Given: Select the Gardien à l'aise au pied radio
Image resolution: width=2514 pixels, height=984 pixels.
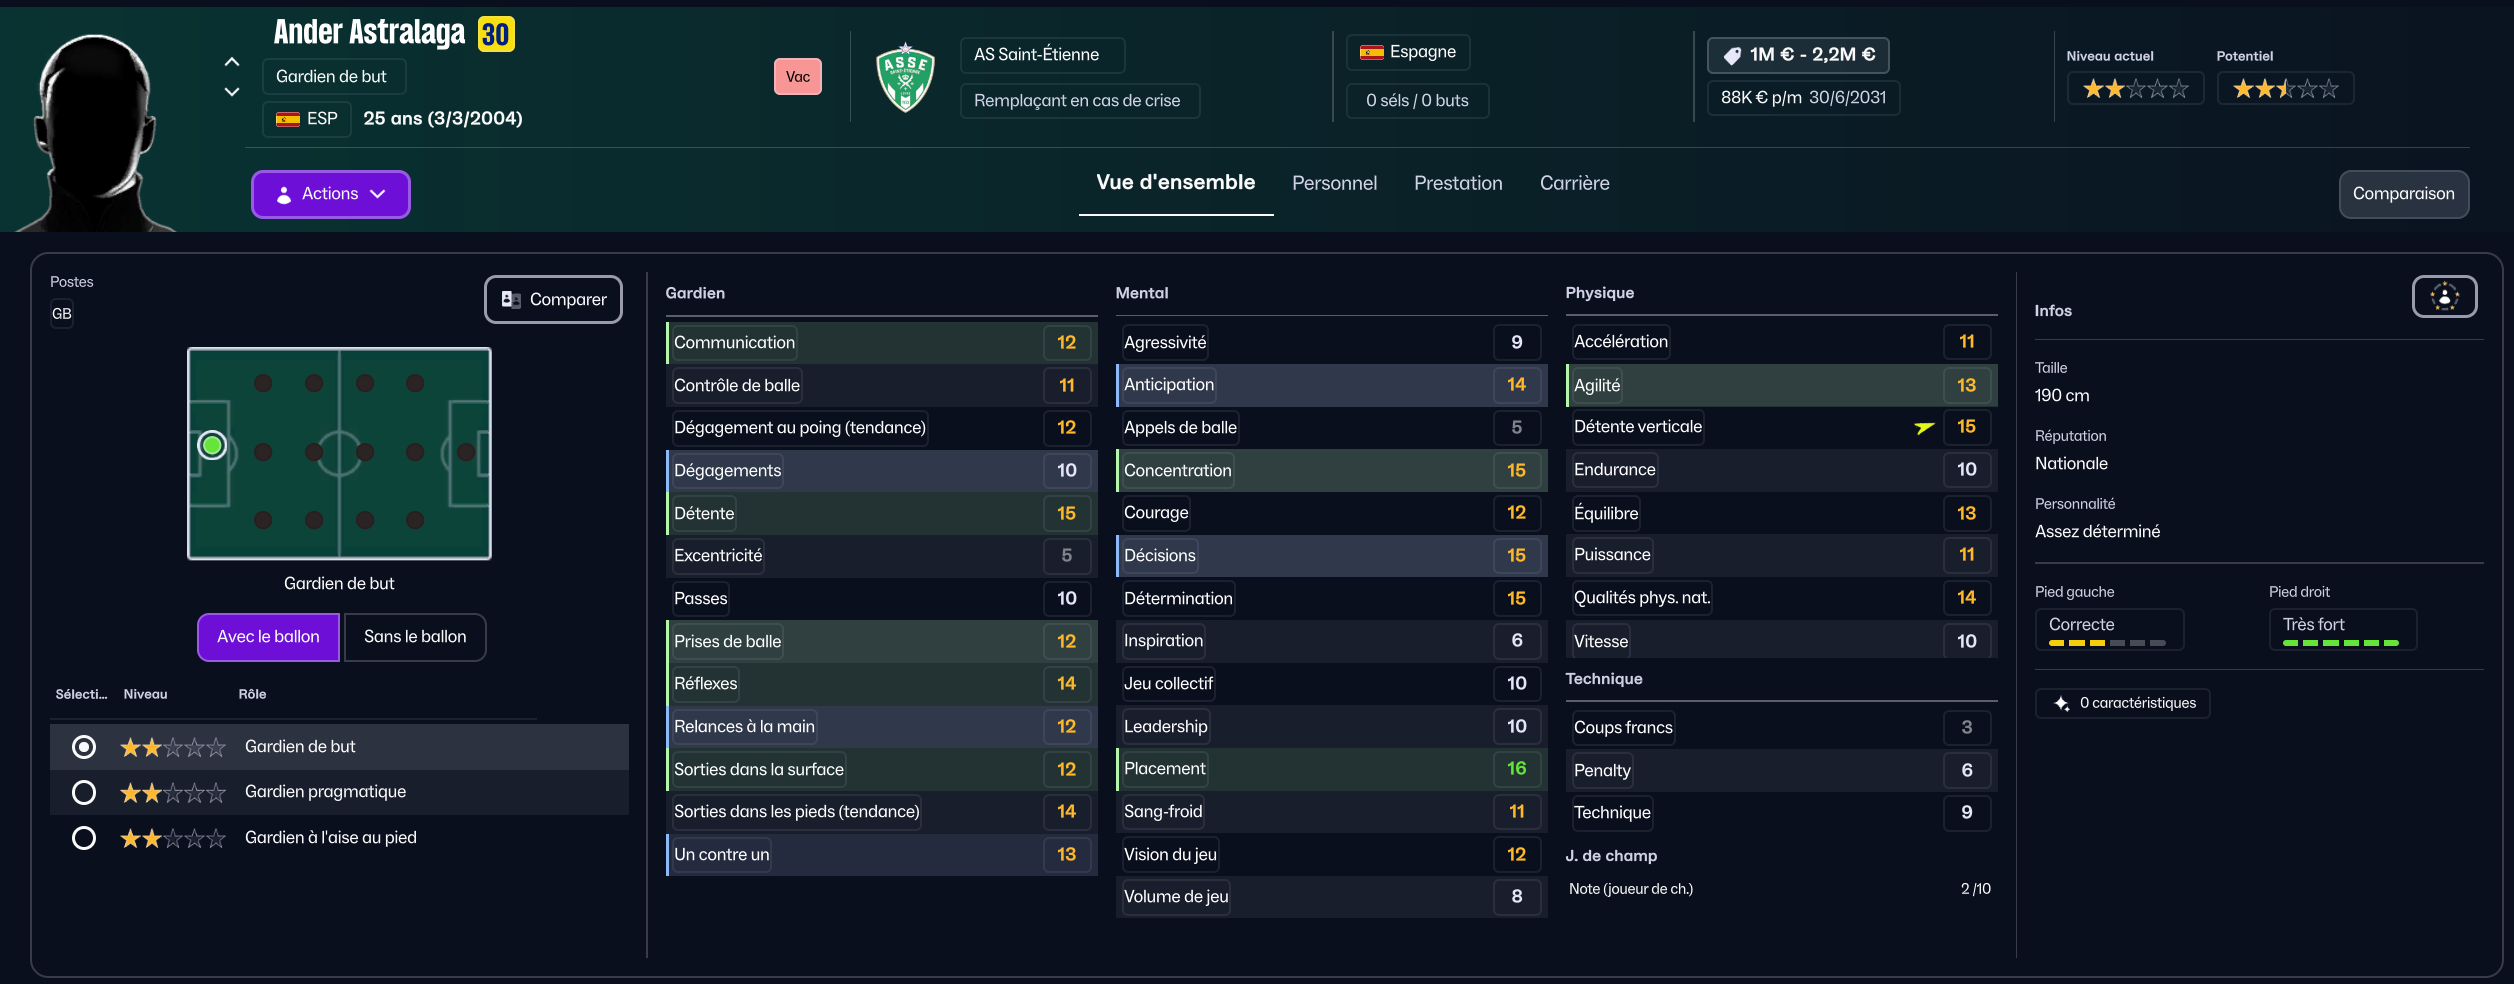Looking at the screenshot, I should click(84, 838).
